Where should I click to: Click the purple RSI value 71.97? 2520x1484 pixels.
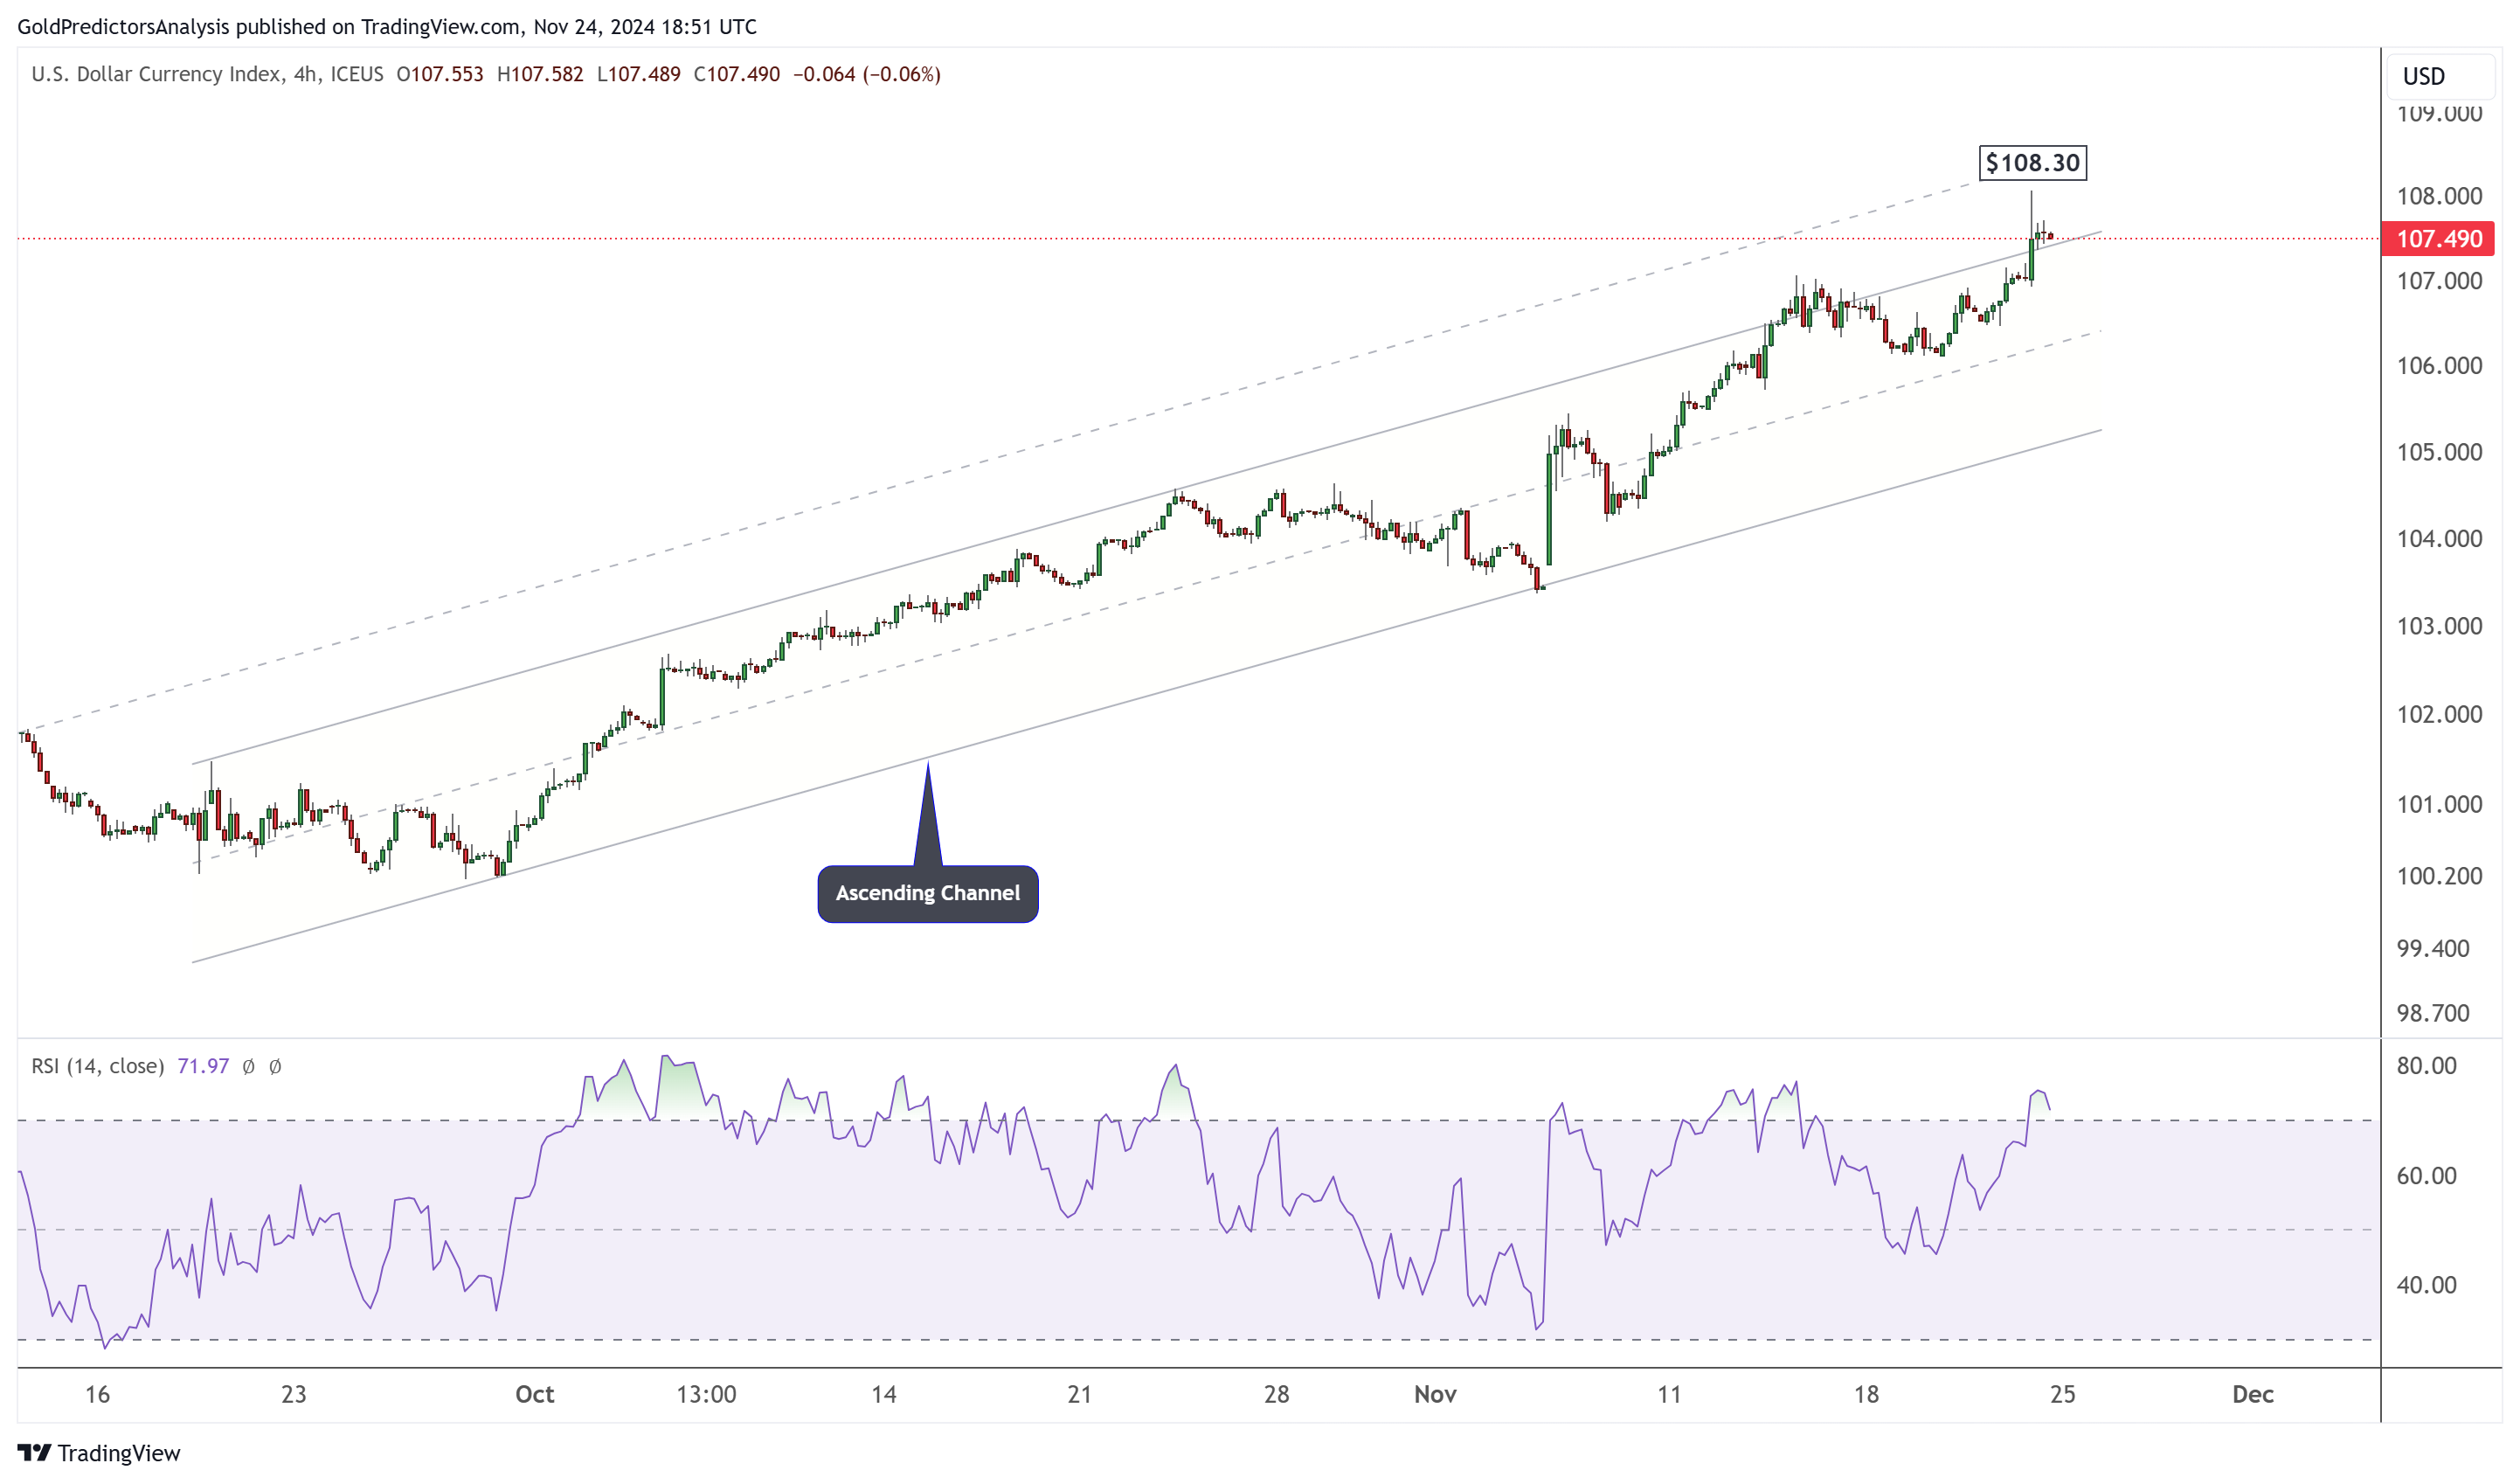pyautogui.click(x=203, y=1066)
